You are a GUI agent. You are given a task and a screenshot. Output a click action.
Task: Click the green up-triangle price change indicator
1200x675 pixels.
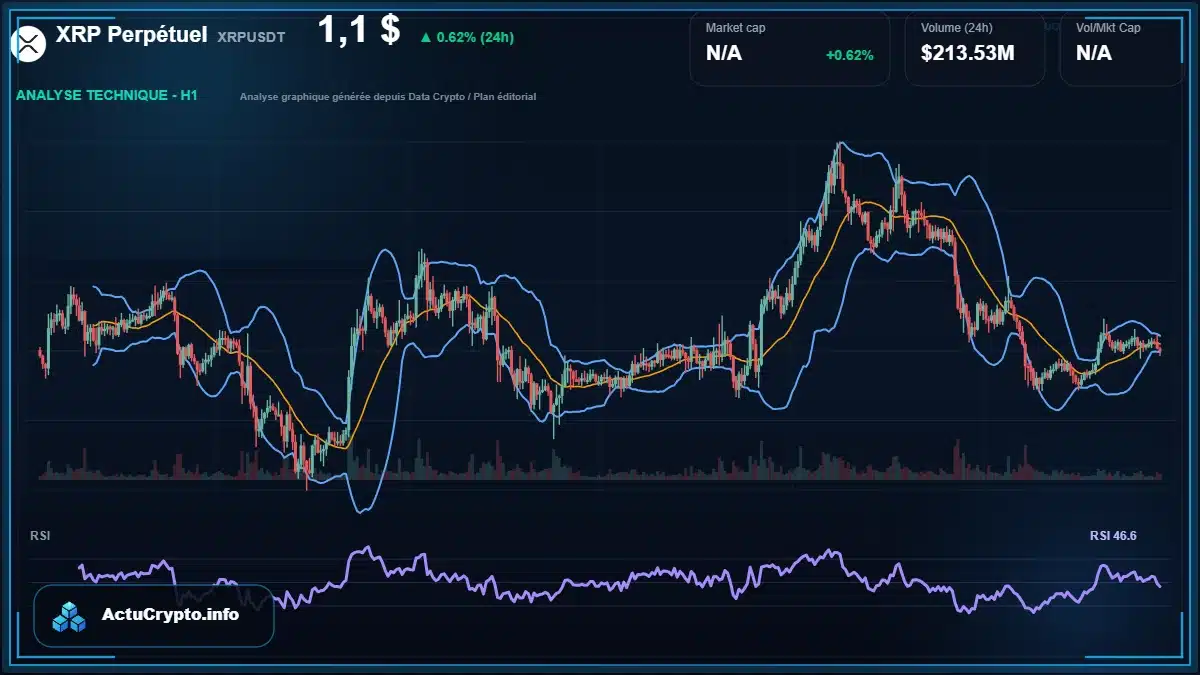click(426, 38)
